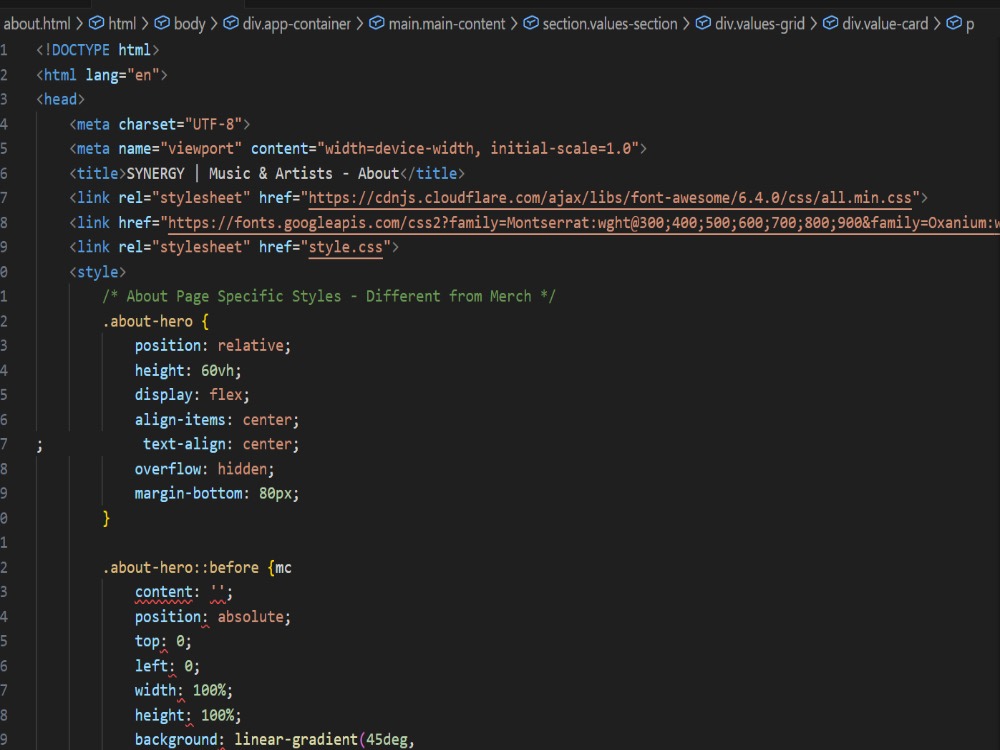
Task: Click the content: '' declaration
Action: point(184,592)
